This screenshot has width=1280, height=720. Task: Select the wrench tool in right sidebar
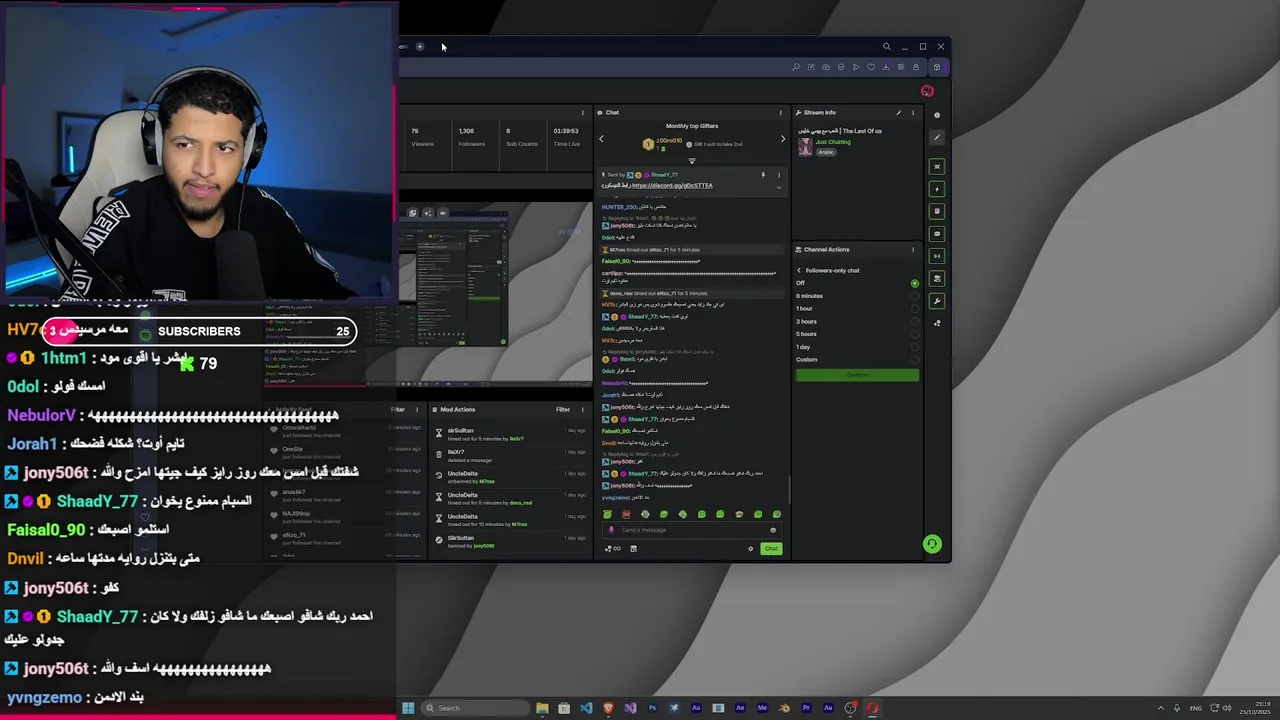[937, 301]
